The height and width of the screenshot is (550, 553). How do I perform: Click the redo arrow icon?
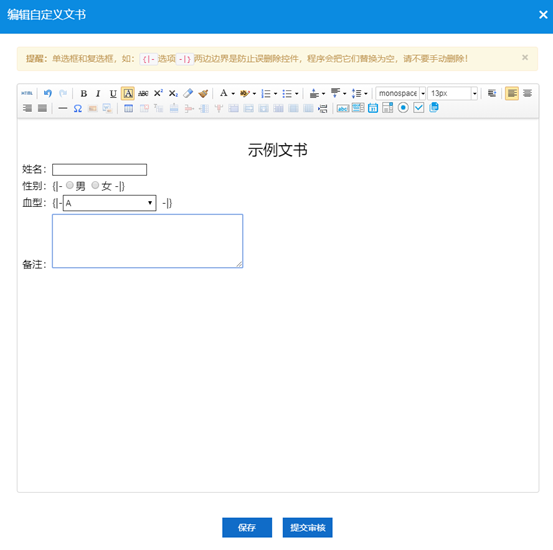(x=63, y=93)
